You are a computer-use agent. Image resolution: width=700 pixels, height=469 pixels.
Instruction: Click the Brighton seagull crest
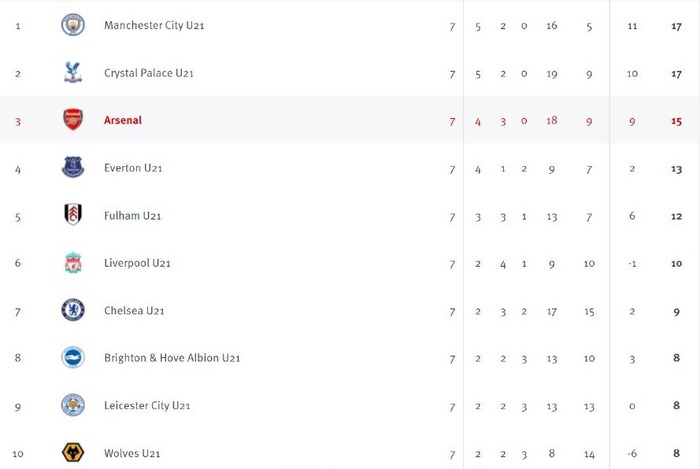click(x=73, y=357)
